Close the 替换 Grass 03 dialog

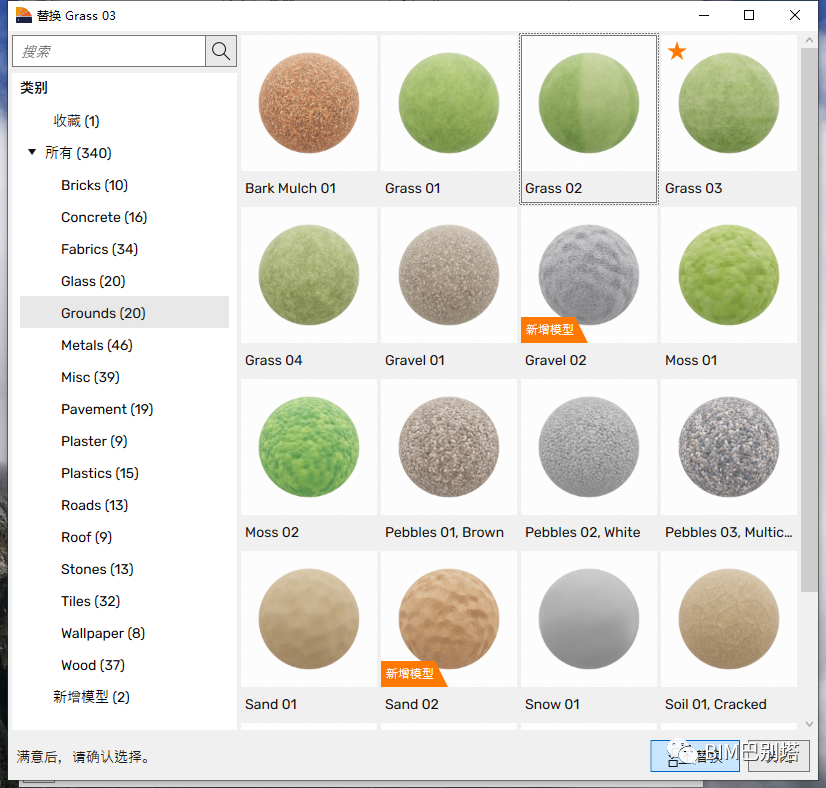(x=795, y=15)
